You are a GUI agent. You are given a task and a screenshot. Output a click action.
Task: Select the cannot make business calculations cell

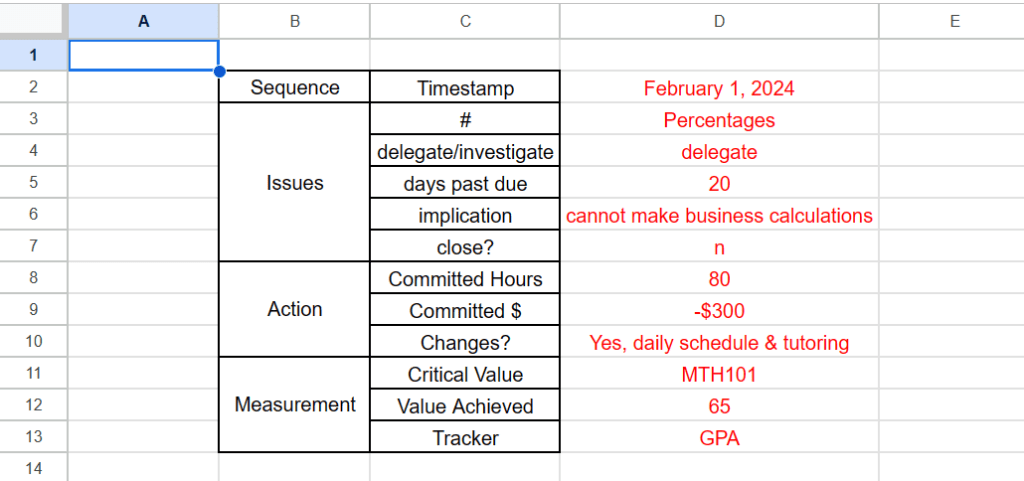(x=719, y=216)
